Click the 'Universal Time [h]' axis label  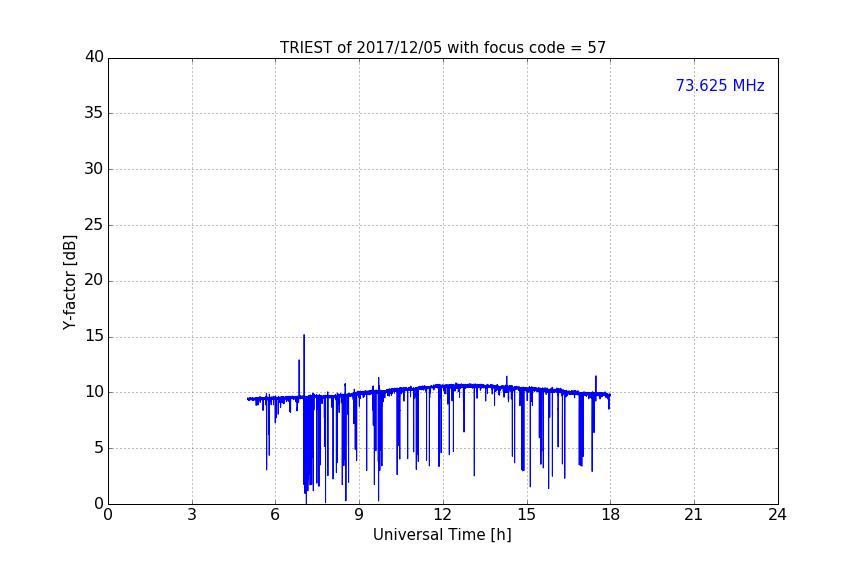point(442,535)
